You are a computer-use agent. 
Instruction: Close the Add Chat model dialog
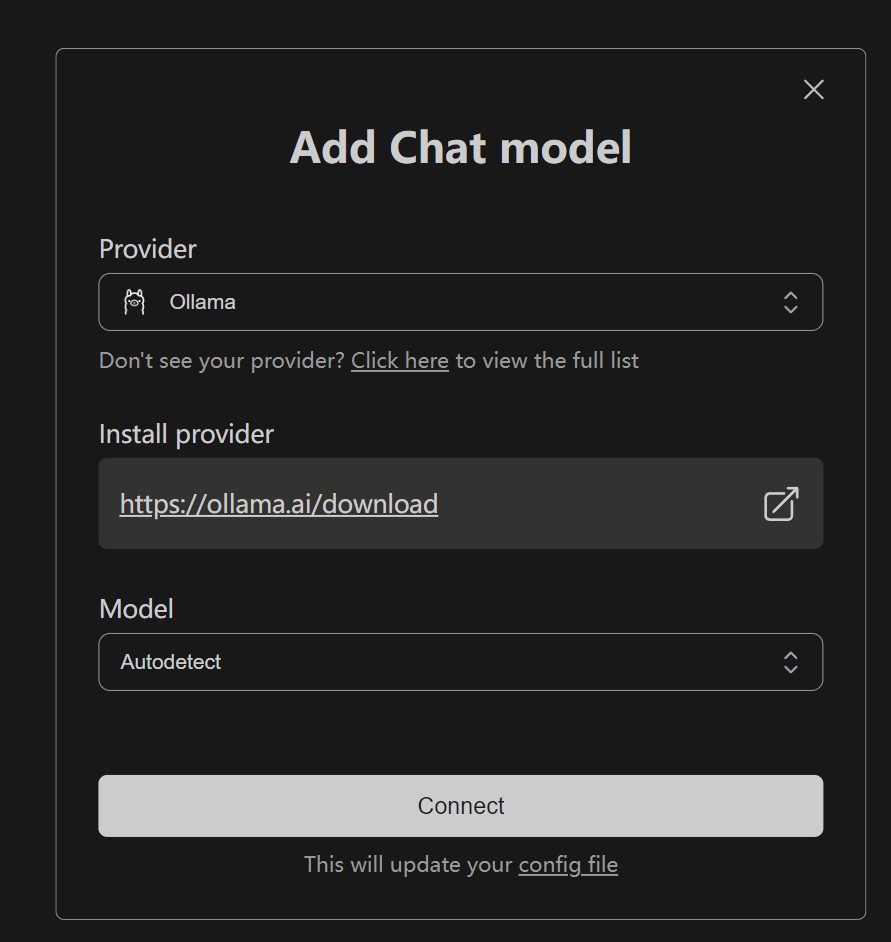[813, 90]
